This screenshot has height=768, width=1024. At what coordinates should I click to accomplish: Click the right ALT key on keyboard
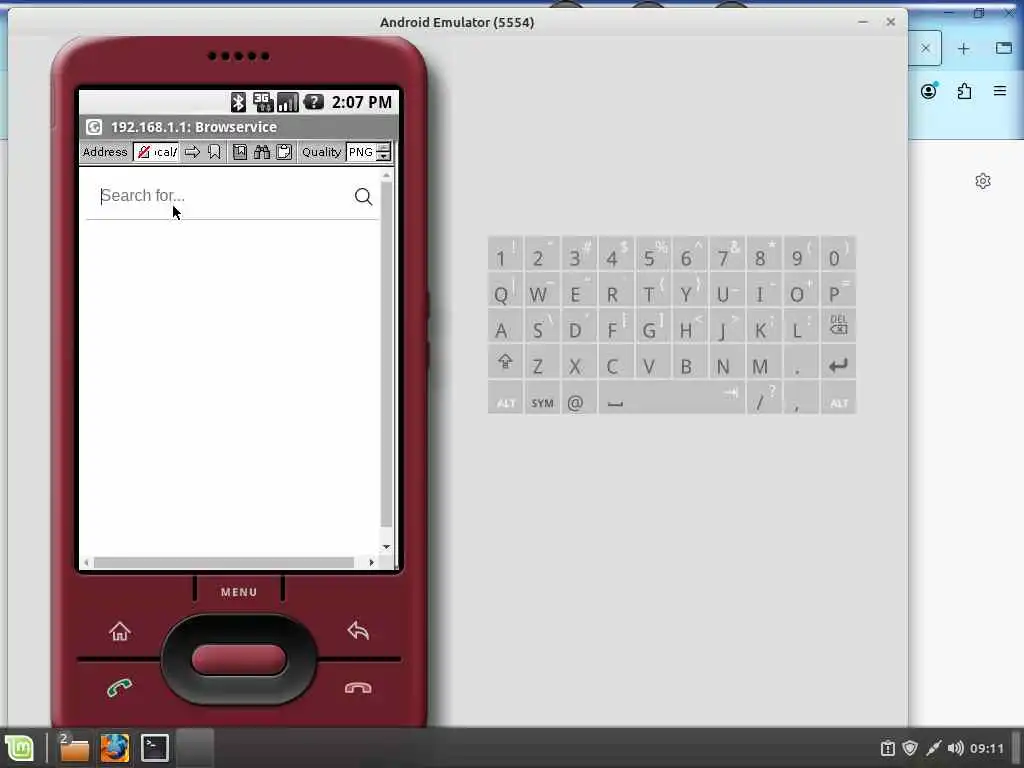839,400
